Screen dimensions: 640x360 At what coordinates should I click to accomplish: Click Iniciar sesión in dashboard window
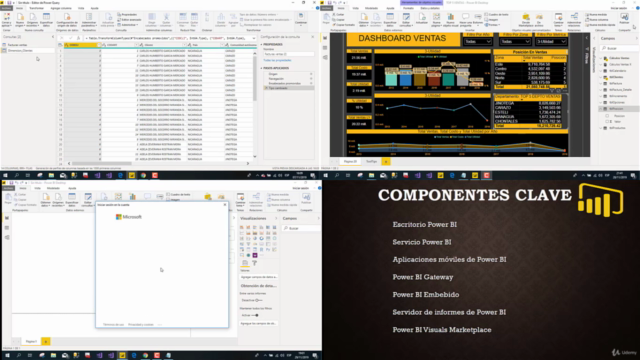[x=618, y=8]
